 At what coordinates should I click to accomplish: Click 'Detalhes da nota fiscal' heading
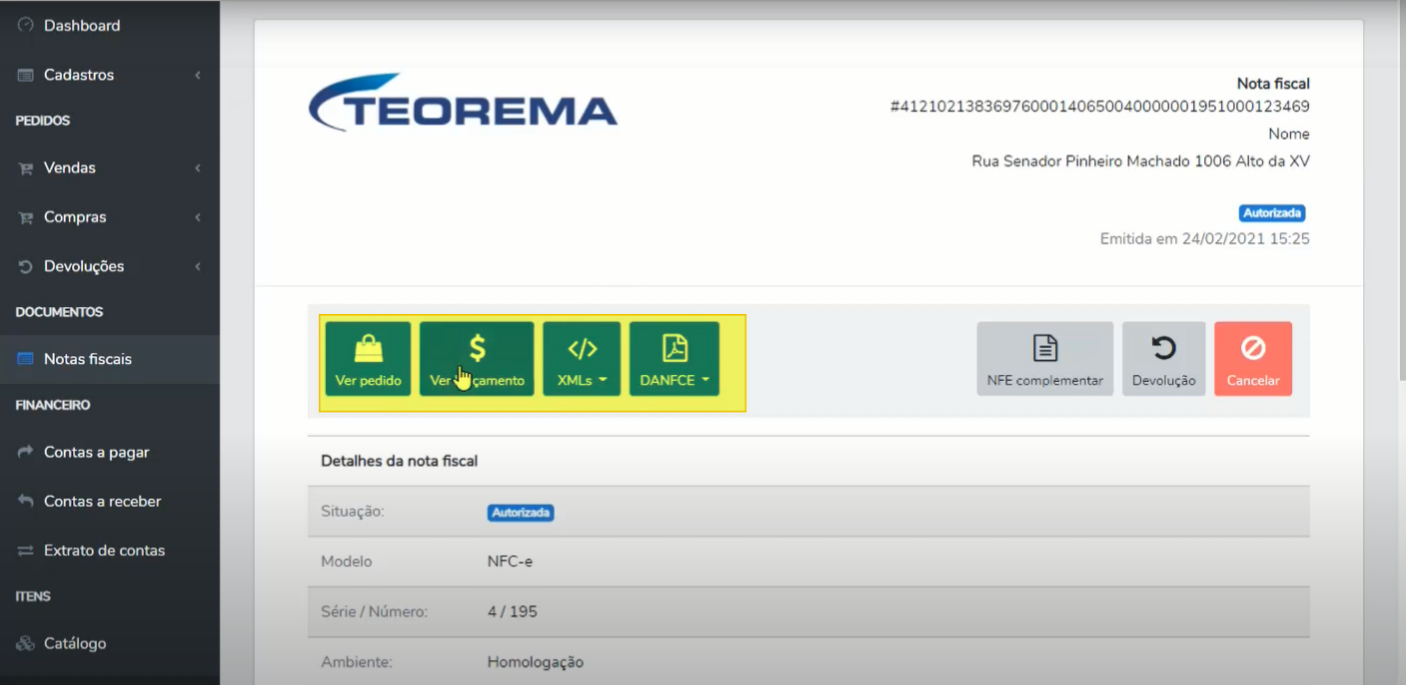pos(399,461)
